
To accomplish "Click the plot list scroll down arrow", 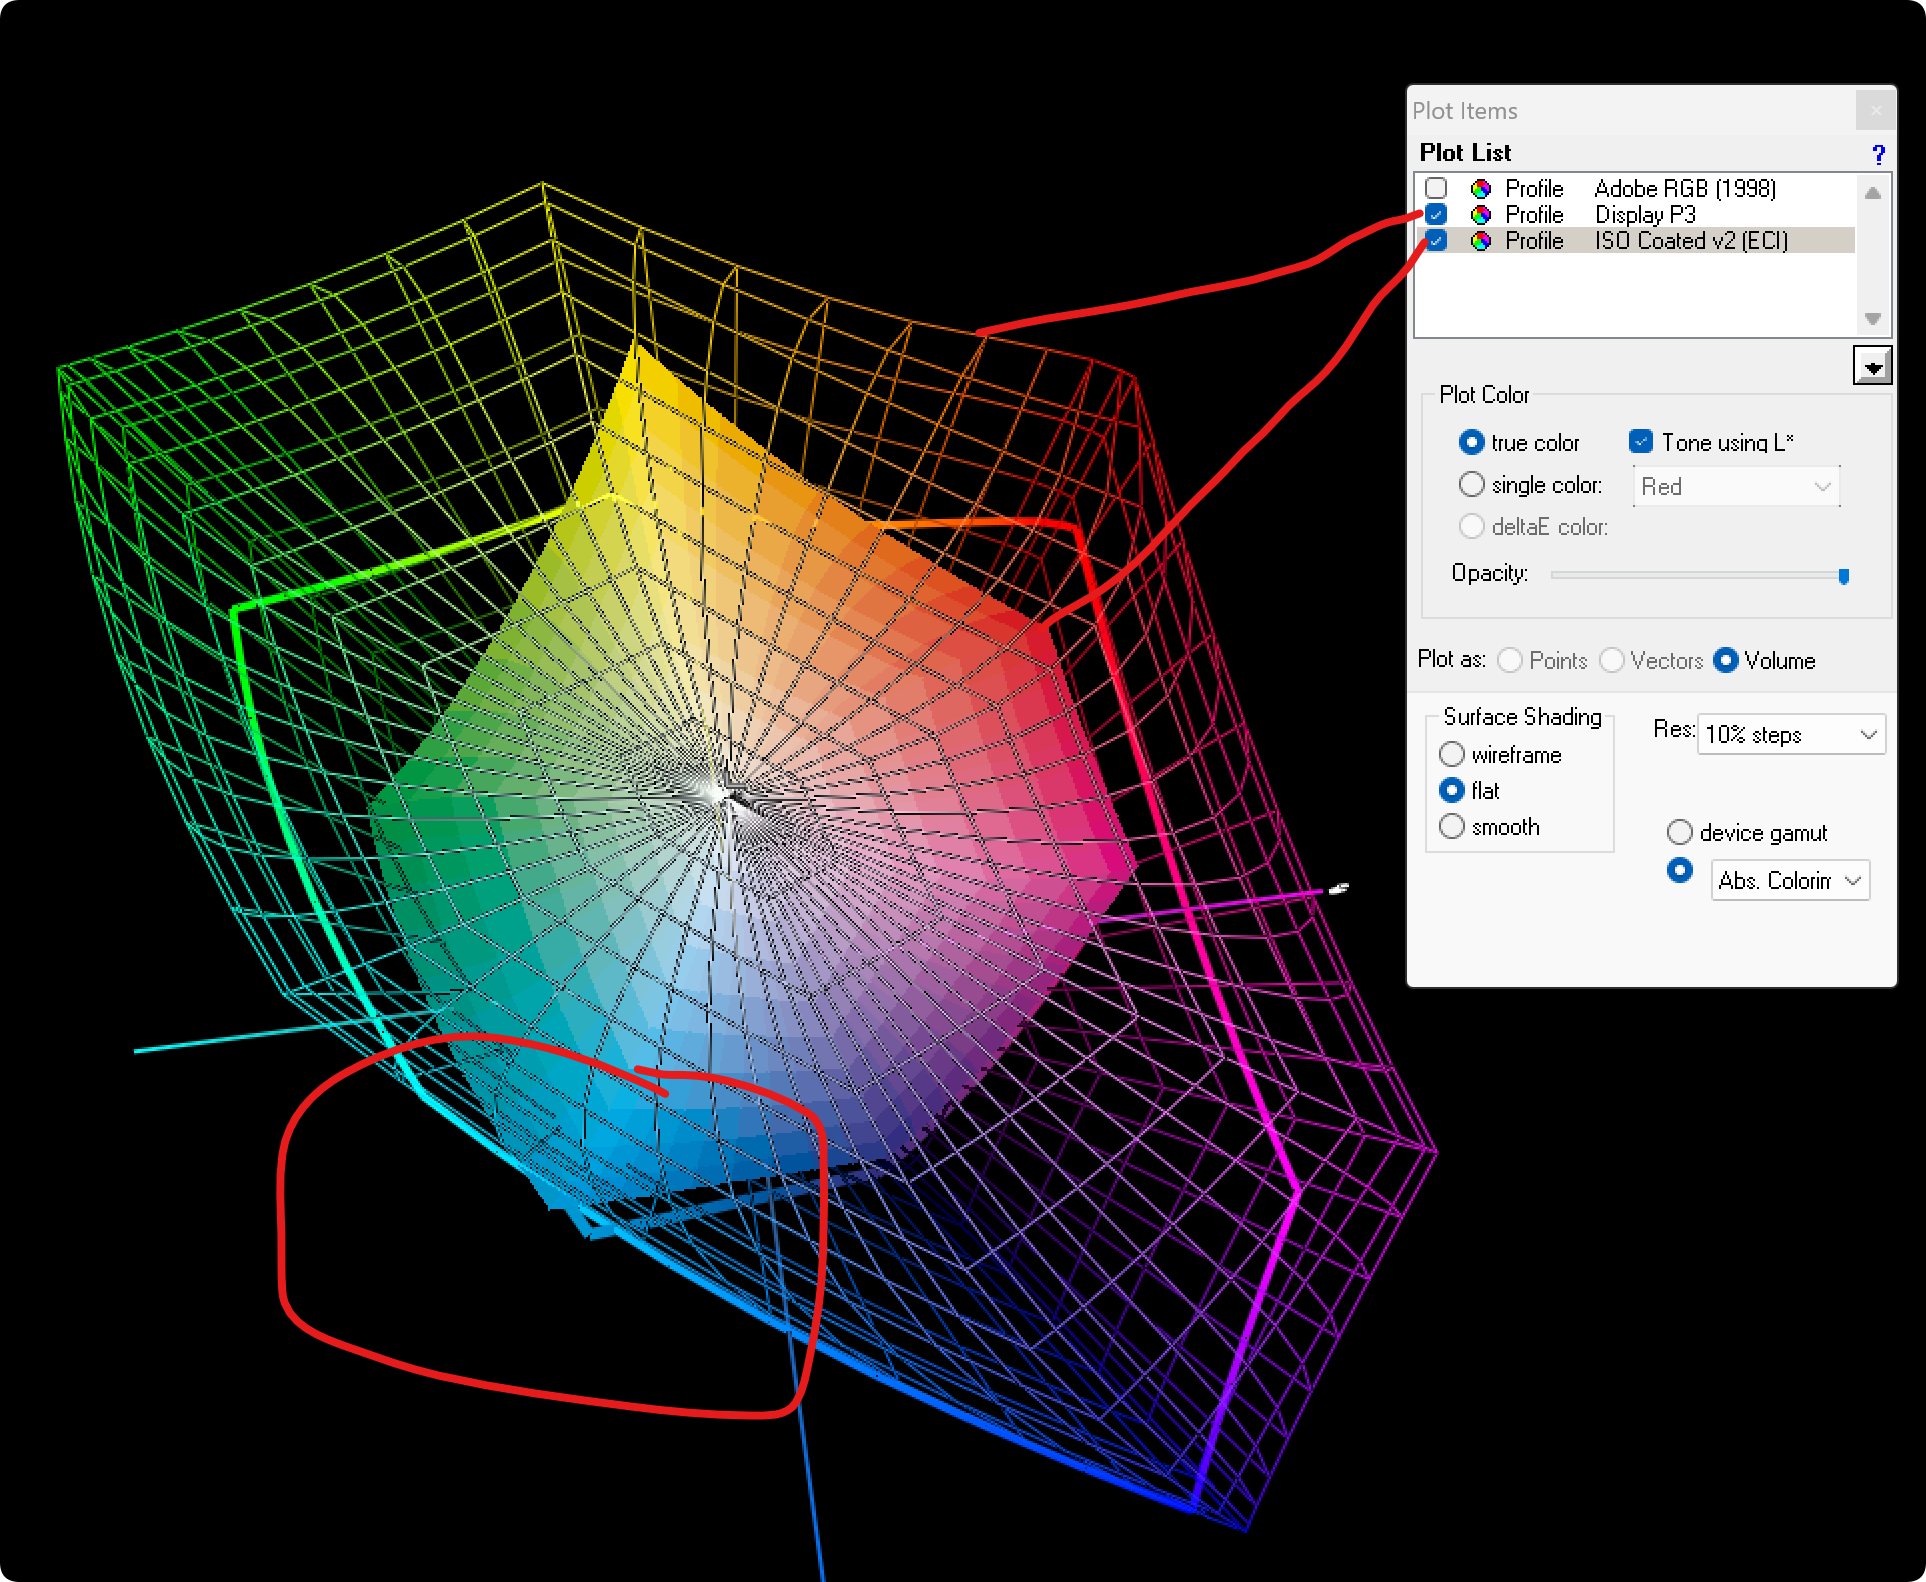I will [x=1873, y=319].
